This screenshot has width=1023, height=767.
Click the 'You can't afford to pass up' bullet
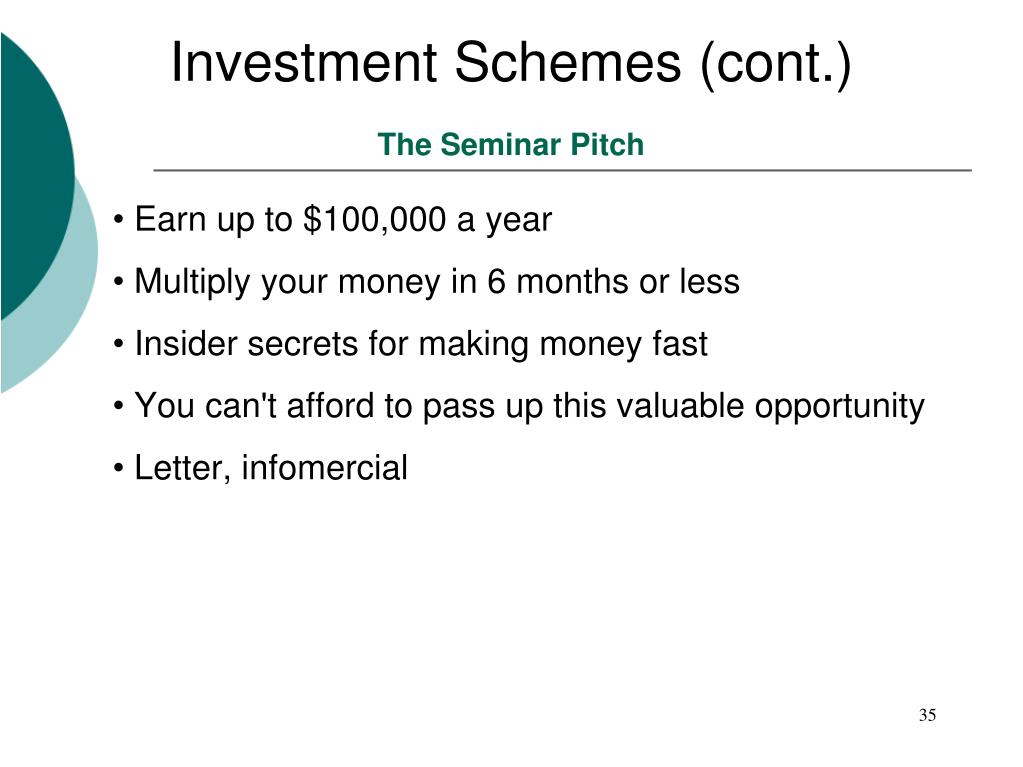tap(529, 406)
